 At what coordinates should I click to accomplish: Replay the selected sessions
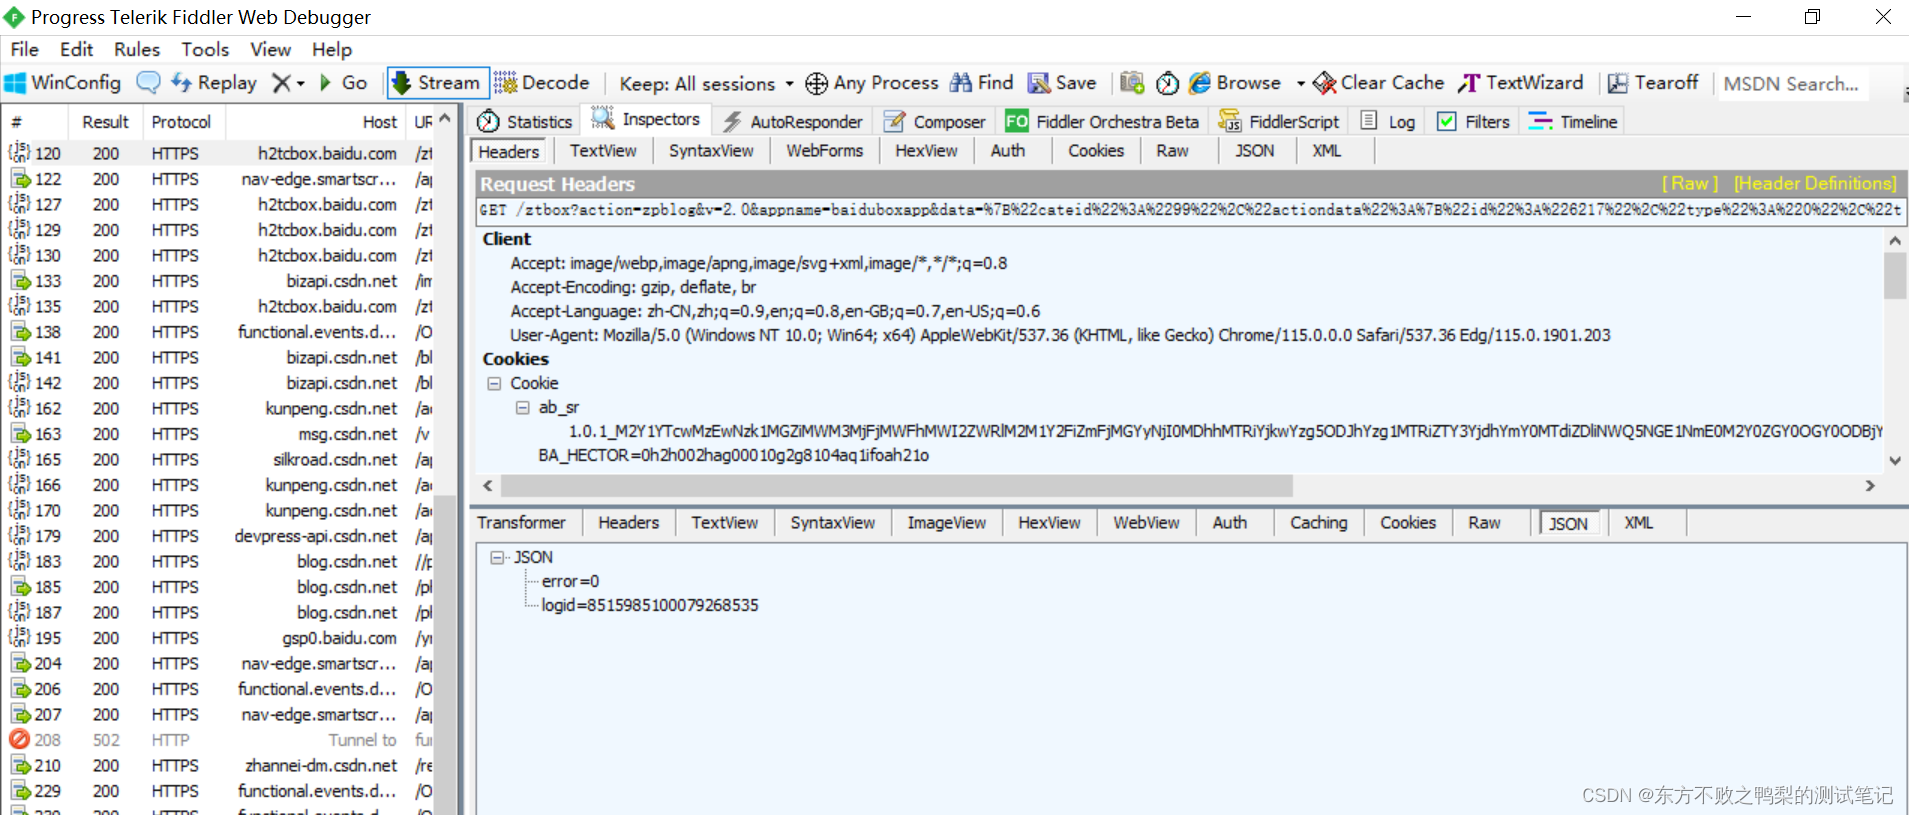213,83
